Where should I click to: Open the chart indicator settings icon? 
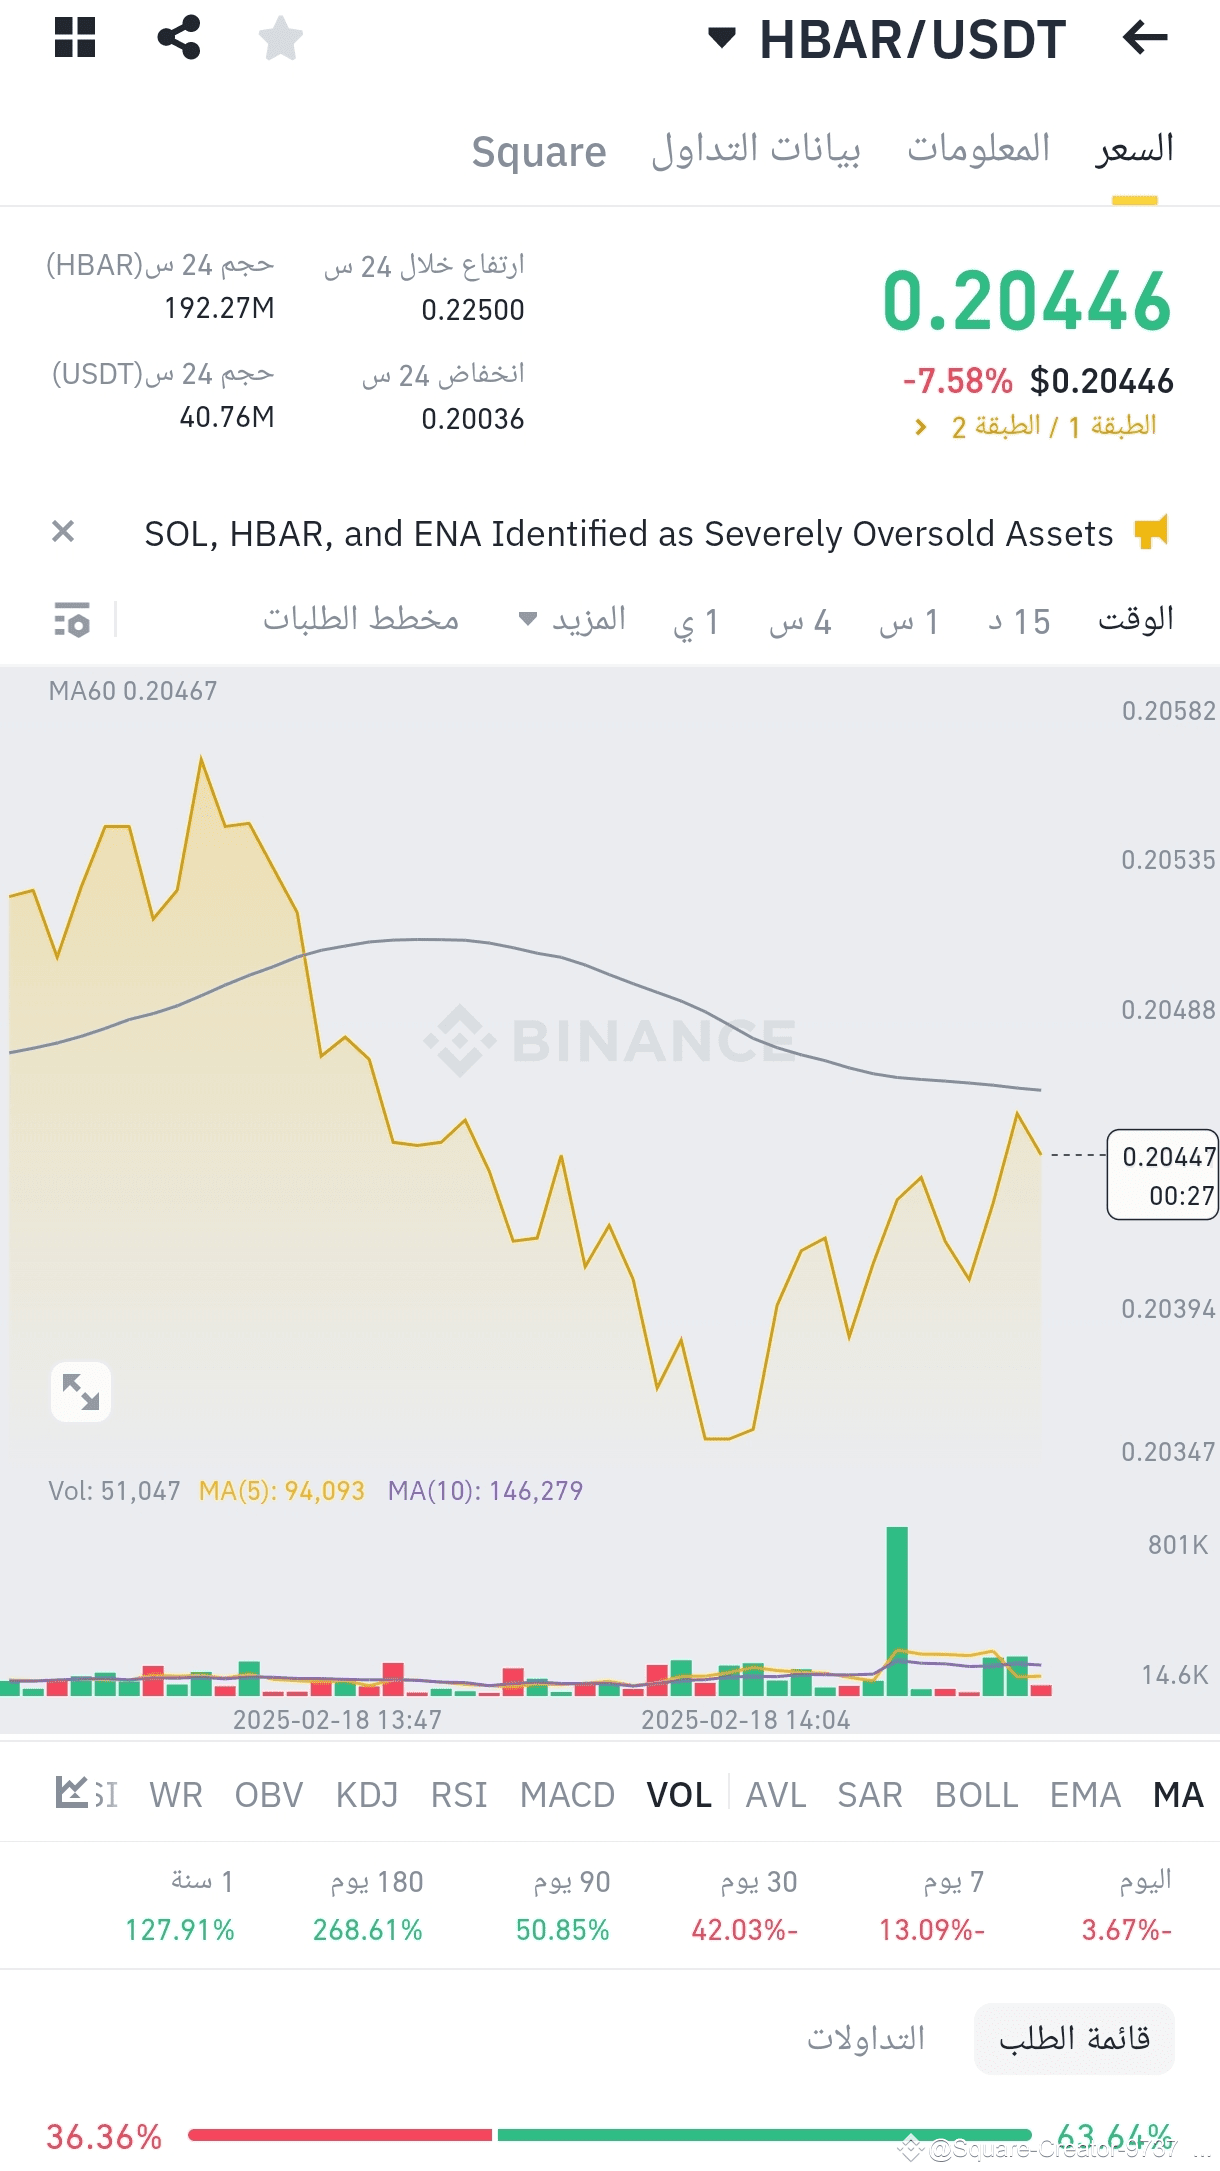(x=73, y=620)
